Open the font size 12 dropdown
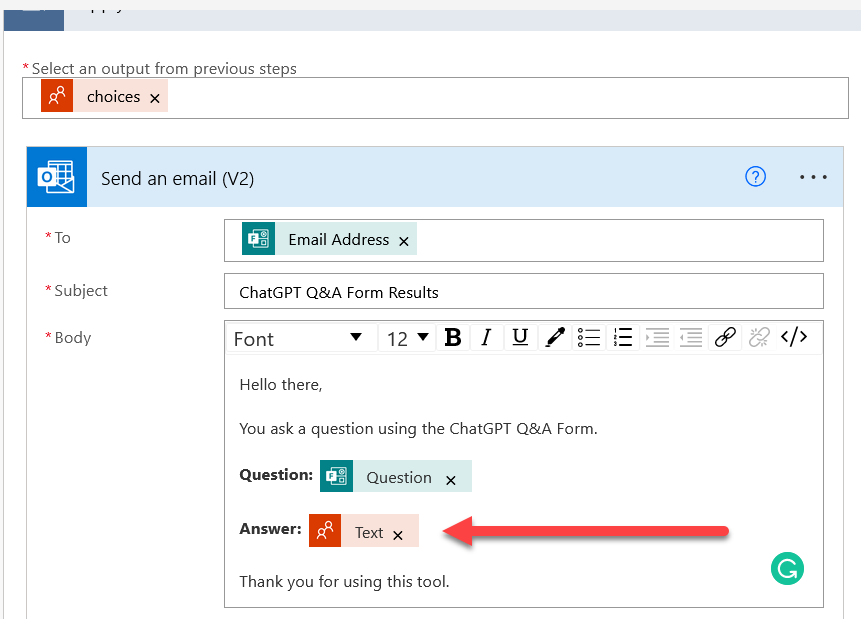 (407, 338)
